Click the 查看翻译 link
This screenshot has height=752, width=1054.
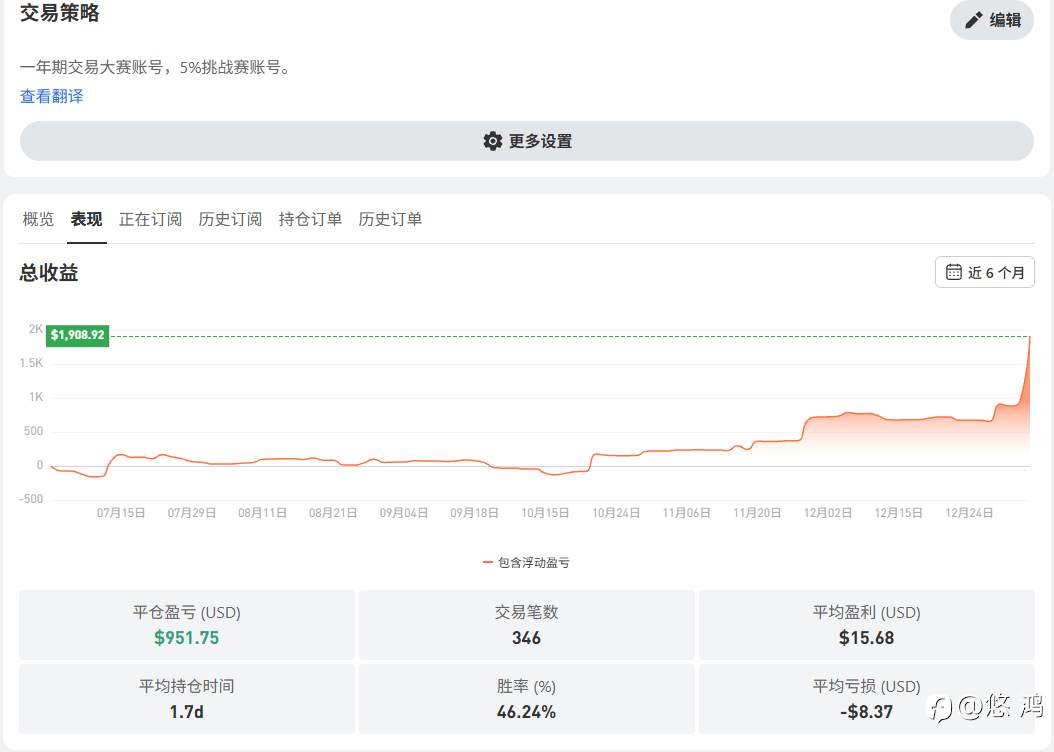coord(51,96)
